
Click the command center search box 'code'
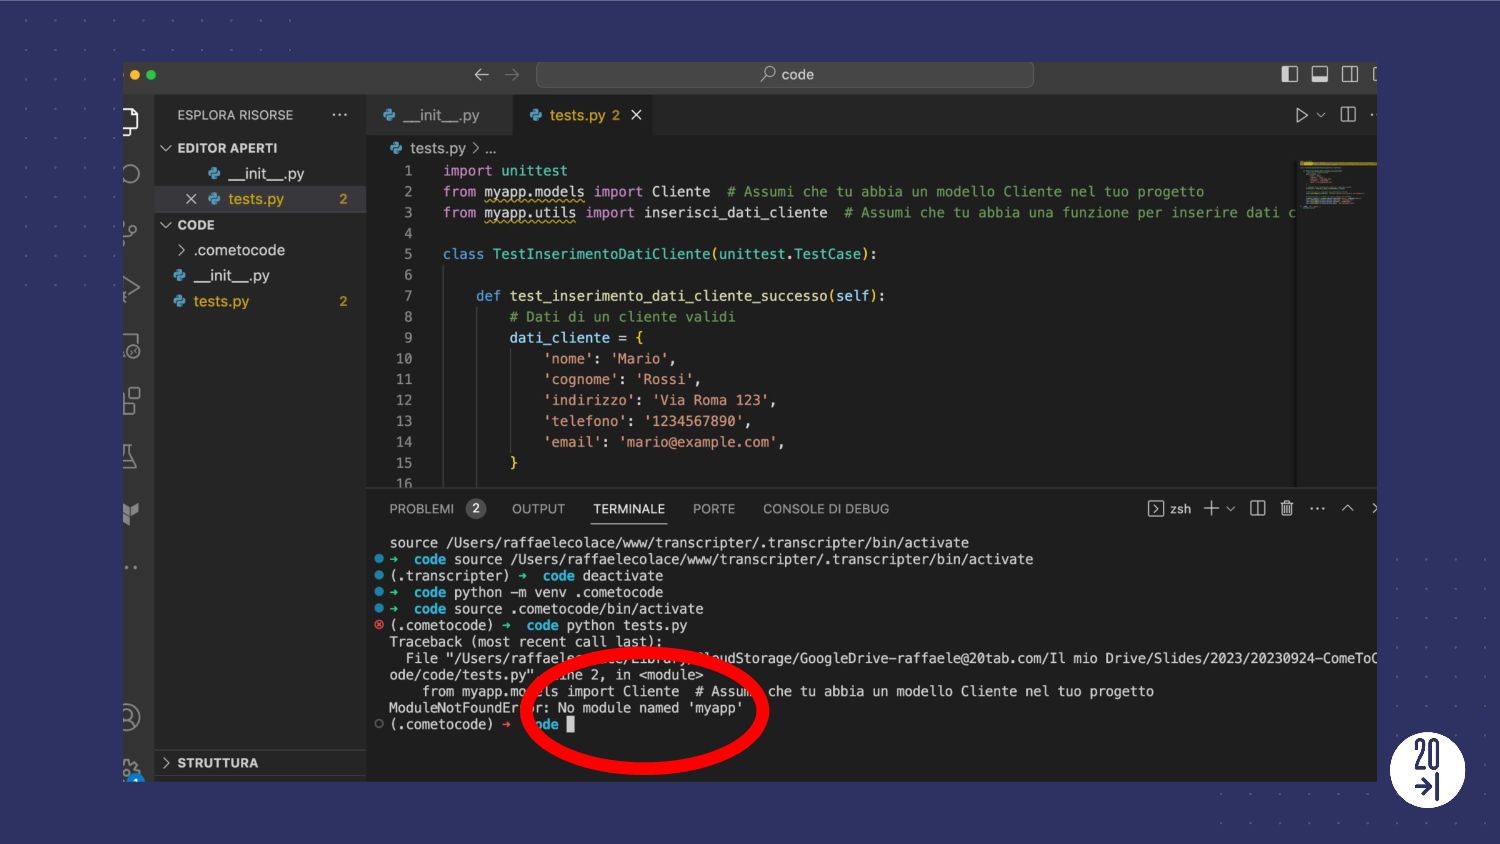(x=785, y=75)
